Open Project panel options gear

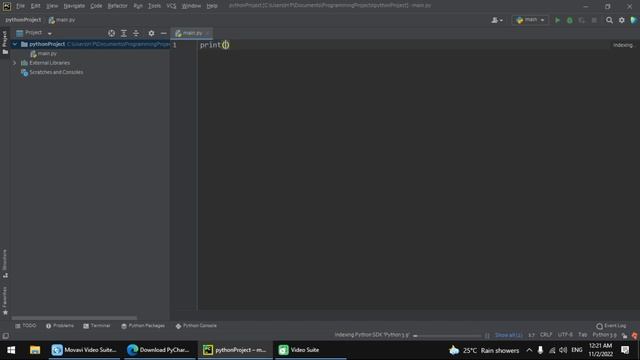(151, 33)
